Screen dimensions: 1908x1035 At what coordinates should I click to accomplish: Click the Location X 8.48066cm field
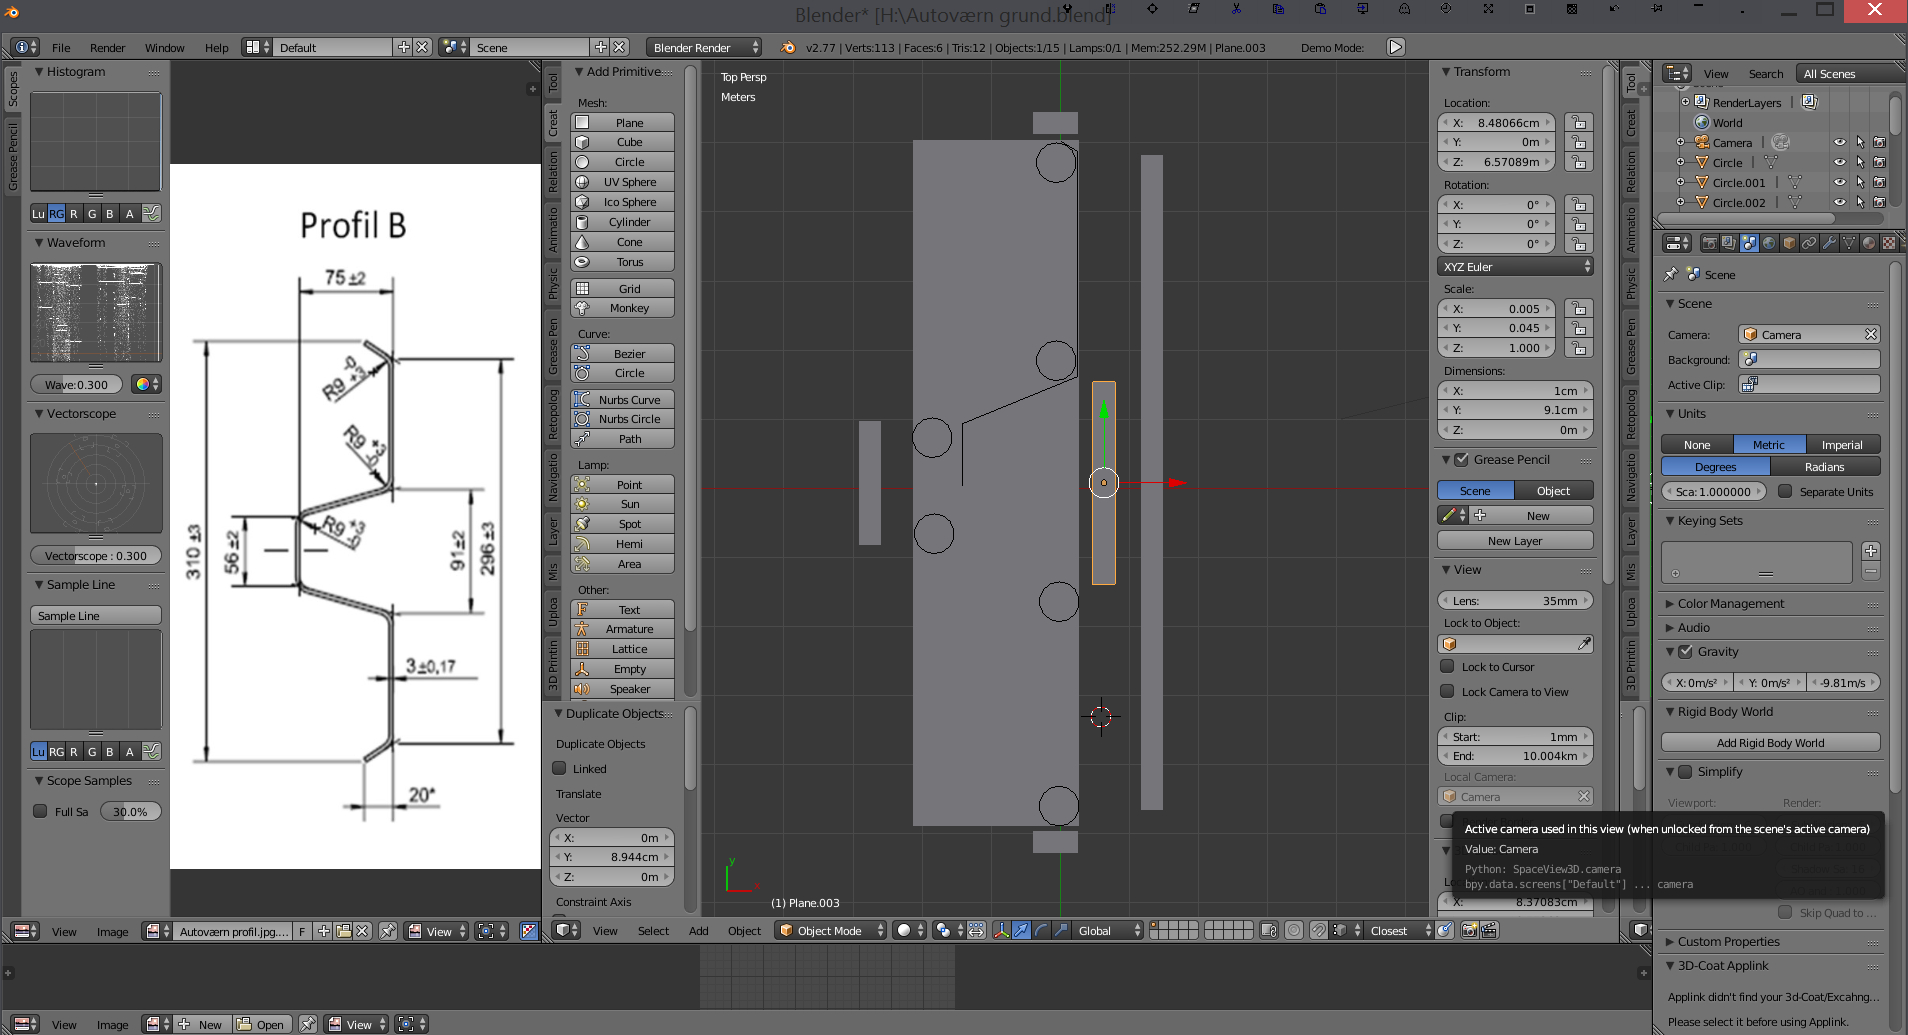[1497, 123]
